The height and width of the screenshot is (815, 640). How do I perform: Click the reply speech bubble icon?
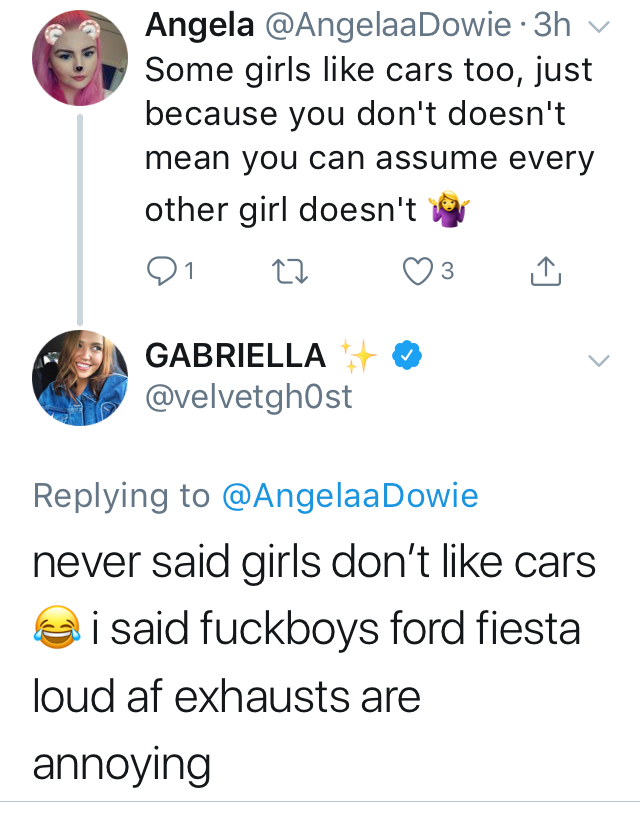162,271
